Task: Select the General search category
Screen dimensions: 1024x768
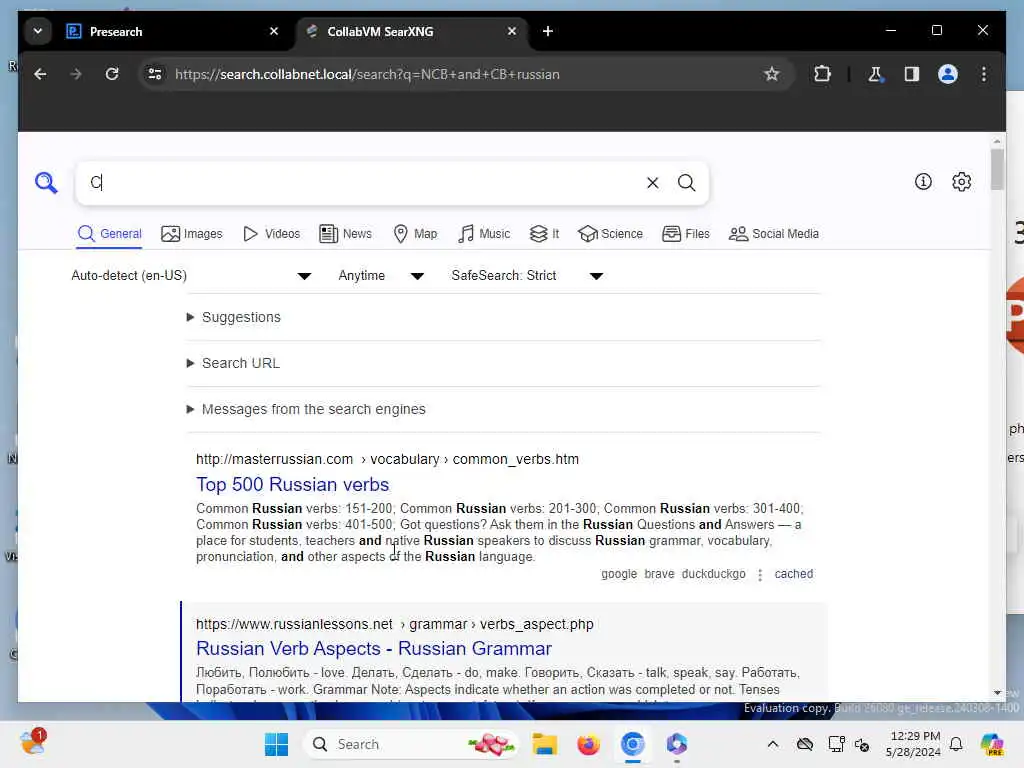Action: pos(109,234)
